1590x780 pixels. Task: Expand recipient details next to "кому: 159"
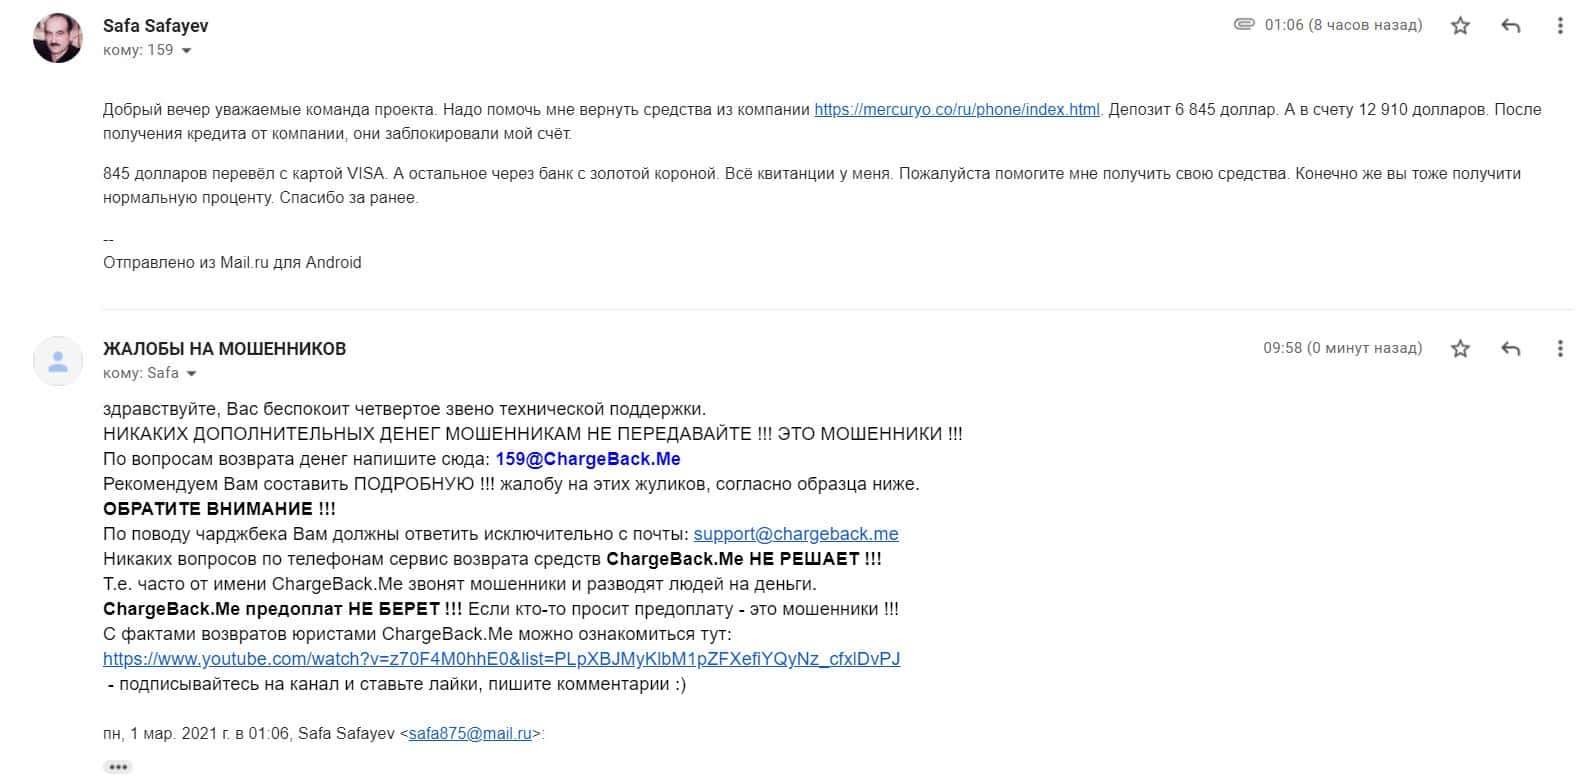(x=186, y=51)
